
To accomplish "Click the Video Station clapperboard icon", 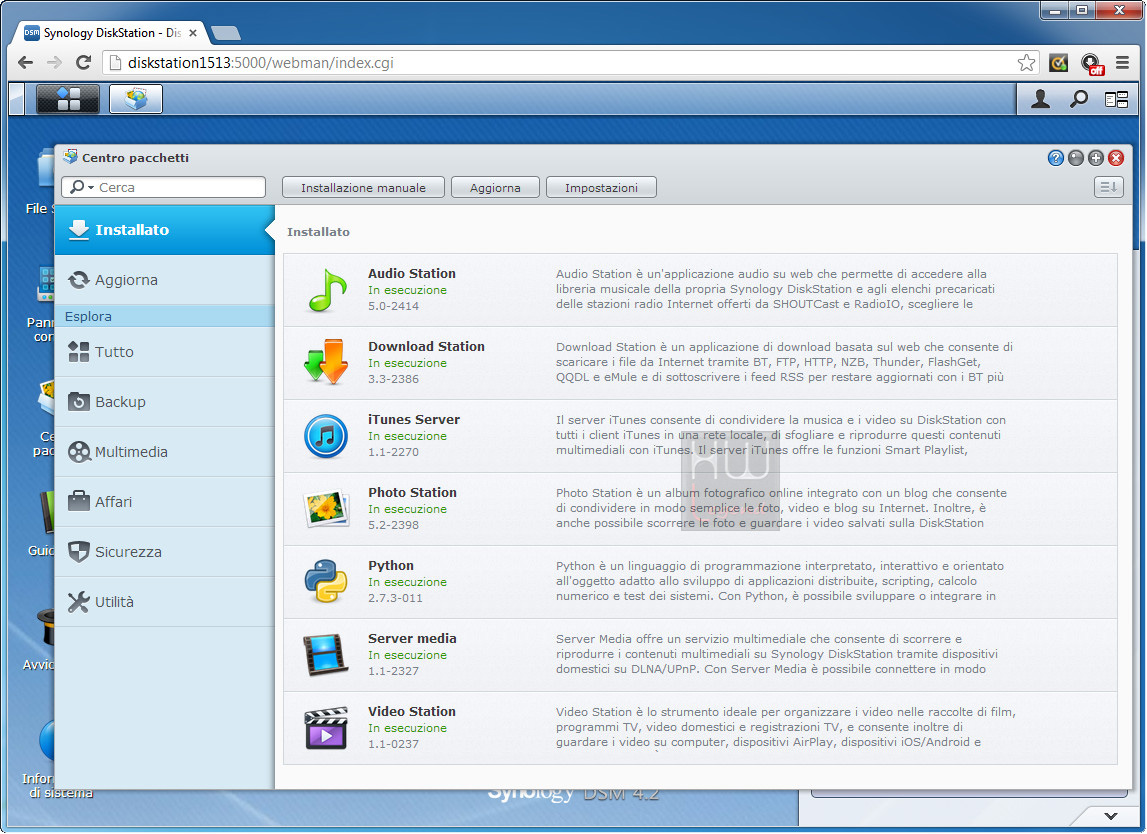I will (326, 728).
